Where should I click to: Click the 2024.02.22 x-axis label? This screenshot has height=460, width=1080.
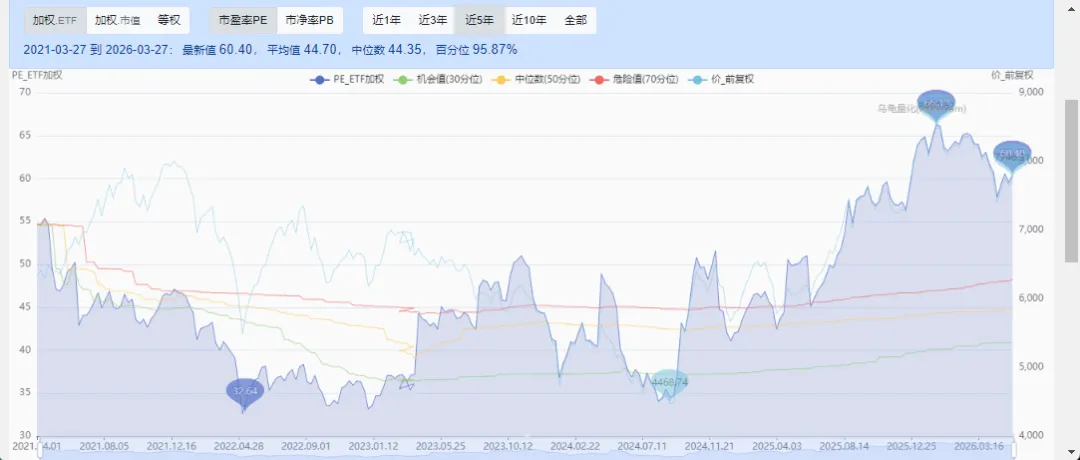tap(575, 446)
